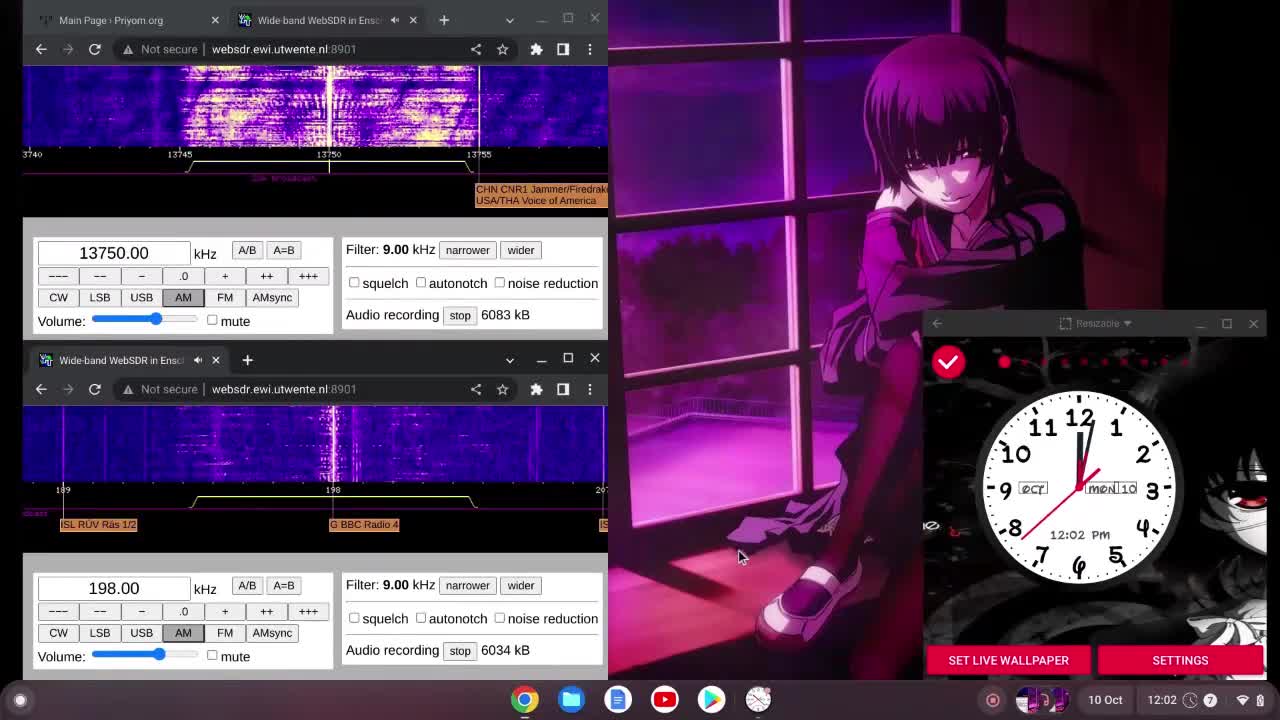Open tab search in the top browser window

pyautogui.click(x=510, y=20)
